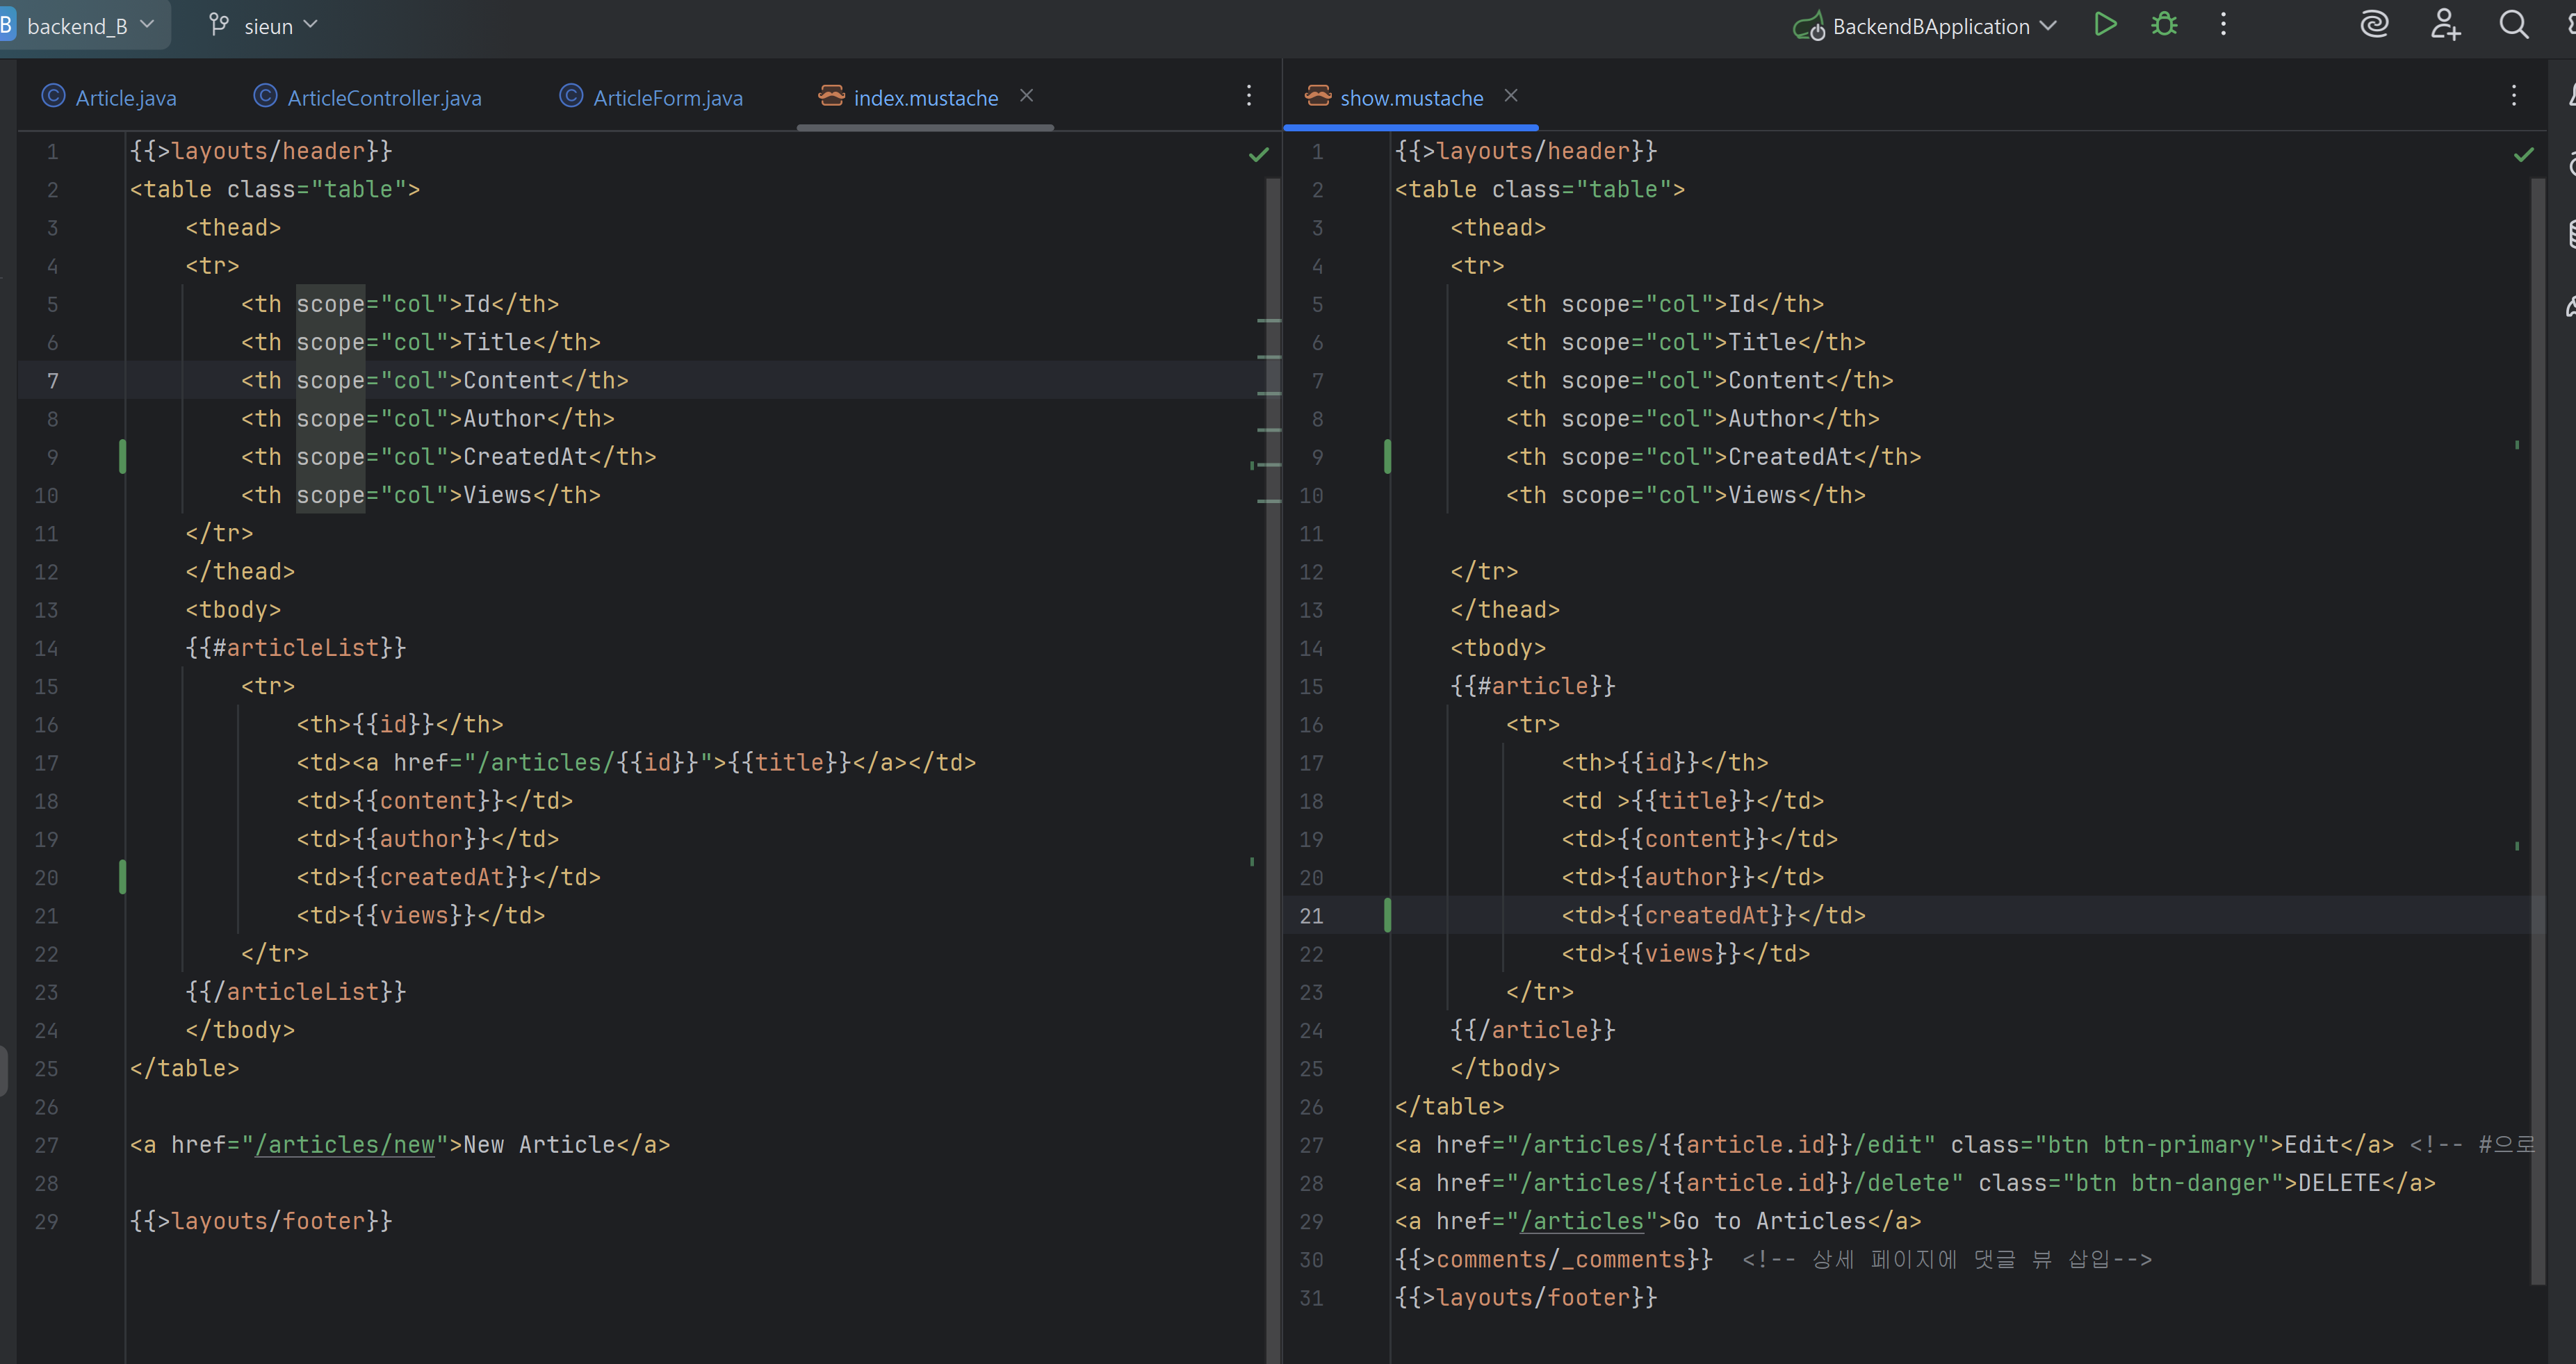Close the show.mustache tab
The height and width of the screenshot is (1364, 2576).
tap(1511, 96)
